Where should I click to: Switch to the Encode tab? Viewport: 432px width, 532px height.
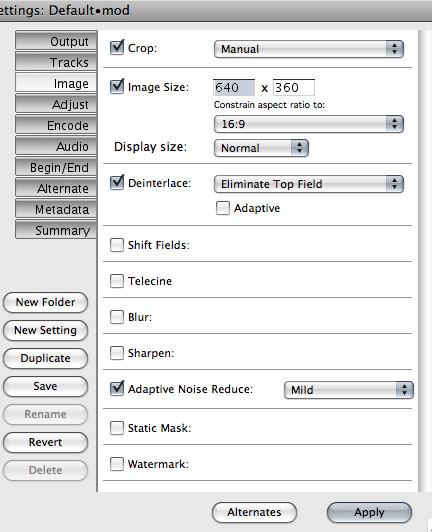[56, 126]
